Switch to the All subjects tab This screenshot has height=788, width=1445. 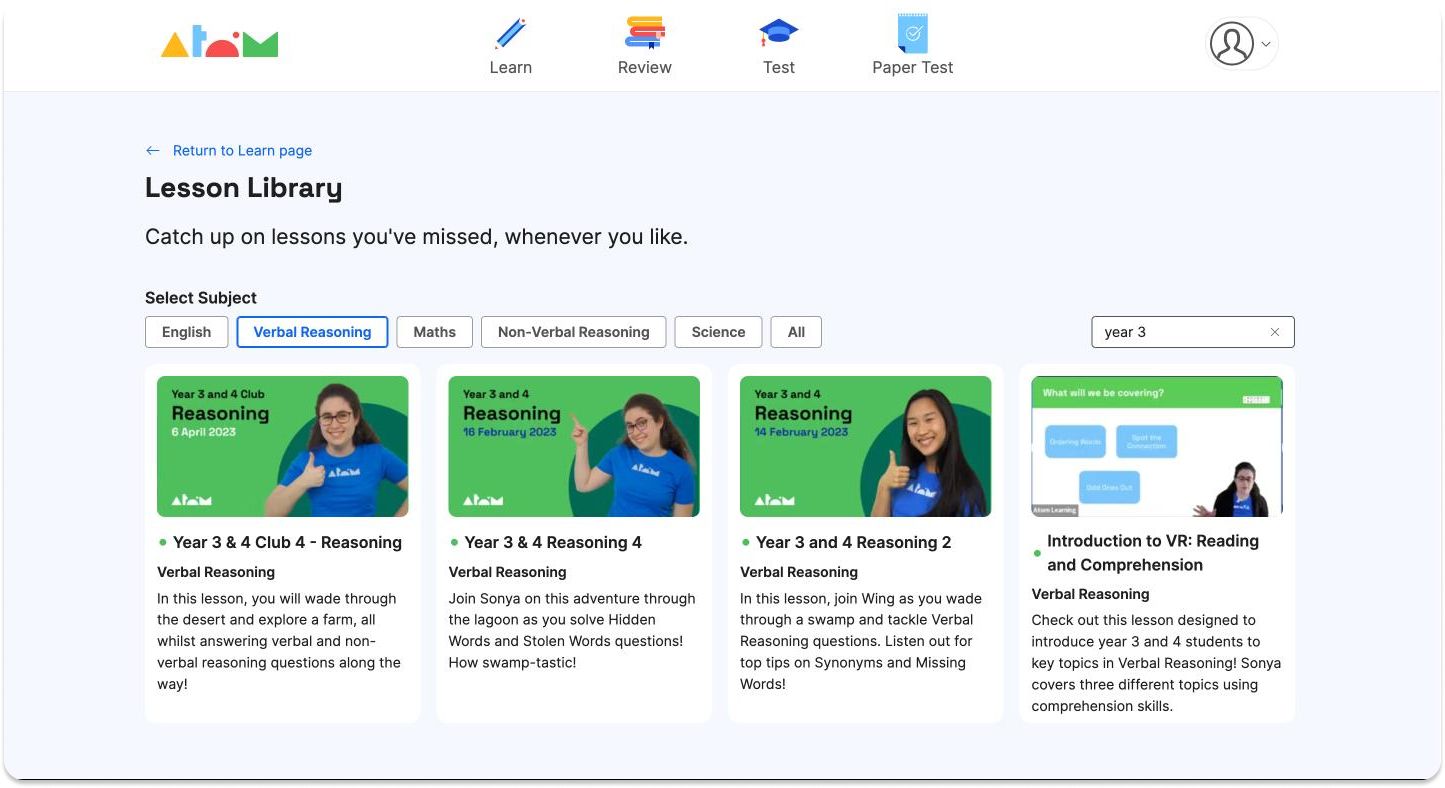(796, 331)
